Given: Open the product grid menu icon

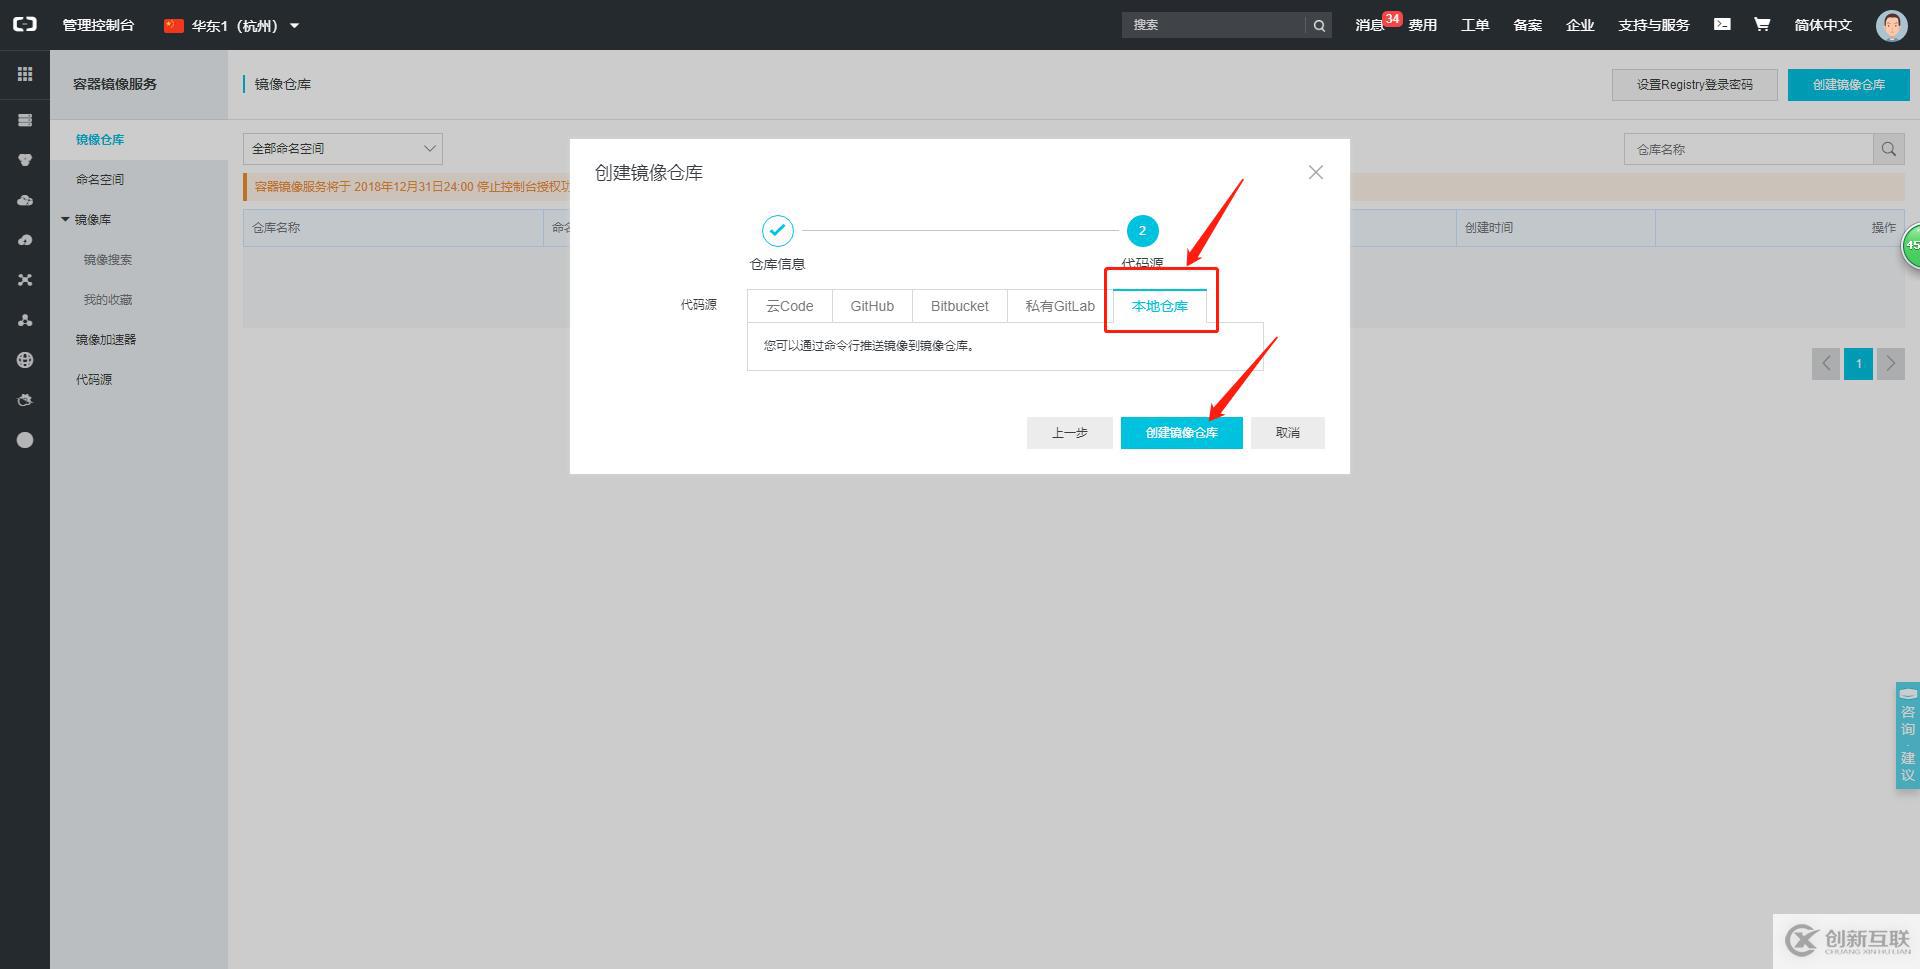Looking at the screenshot, I should [25, 74].
